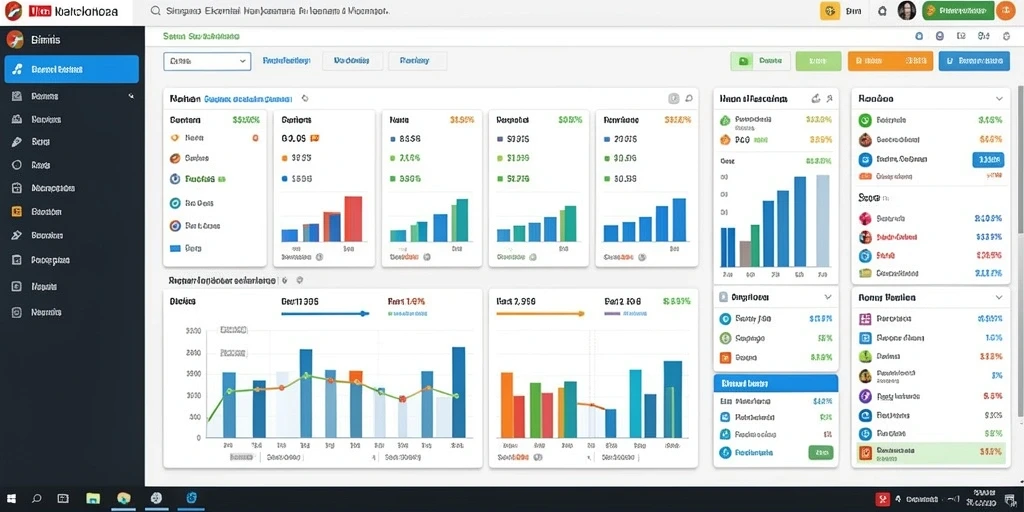Click the pencil icon in the left sidebar
The height and width of the screenshot is (512, 1024).
tap(18, 142)
